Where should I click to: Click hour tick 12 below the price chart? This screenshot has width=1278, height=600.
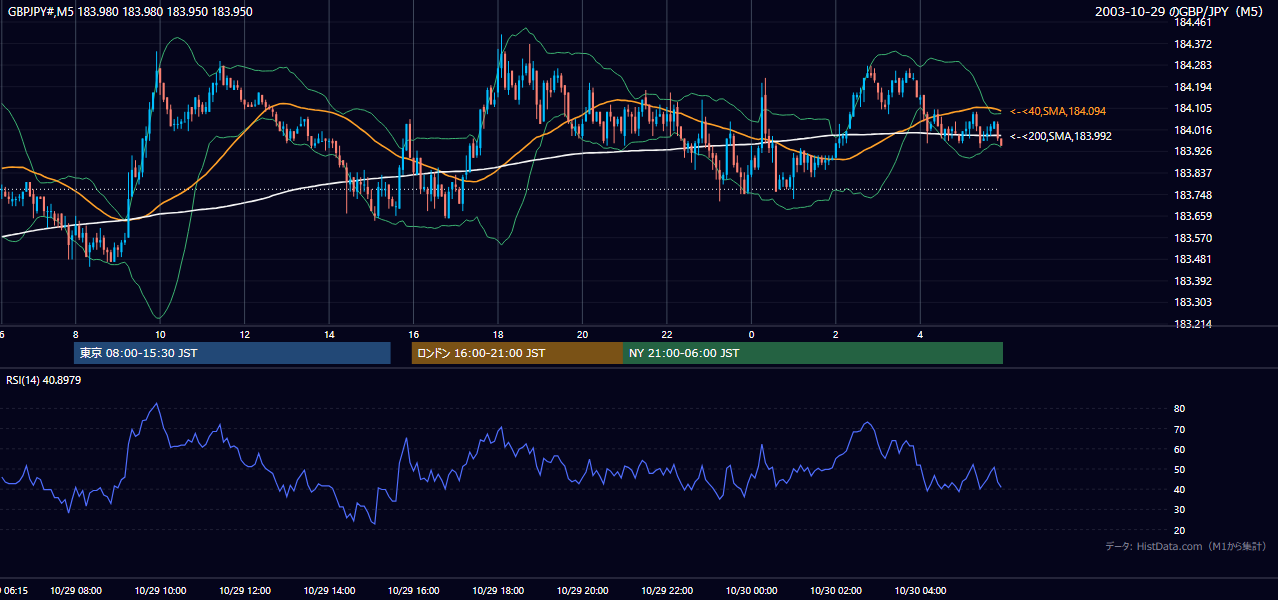click(x=244, y=334)
